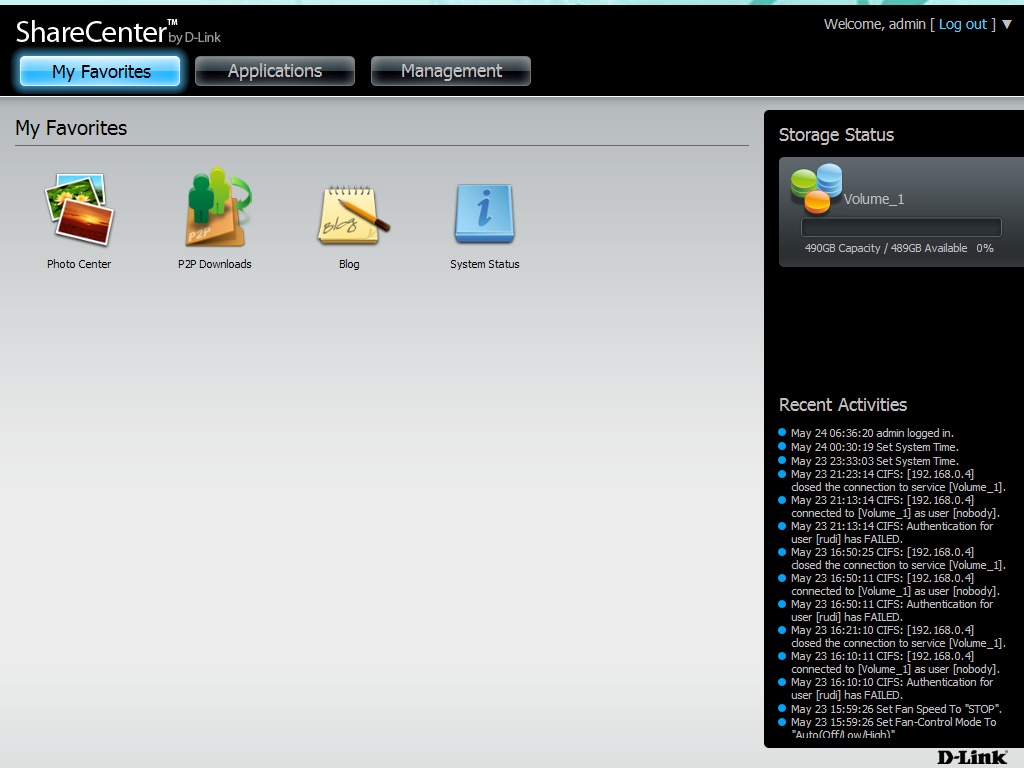Select the Set Fan Speed To STOP entry
Screen dimensions: 1024x768
click(896, 709)
